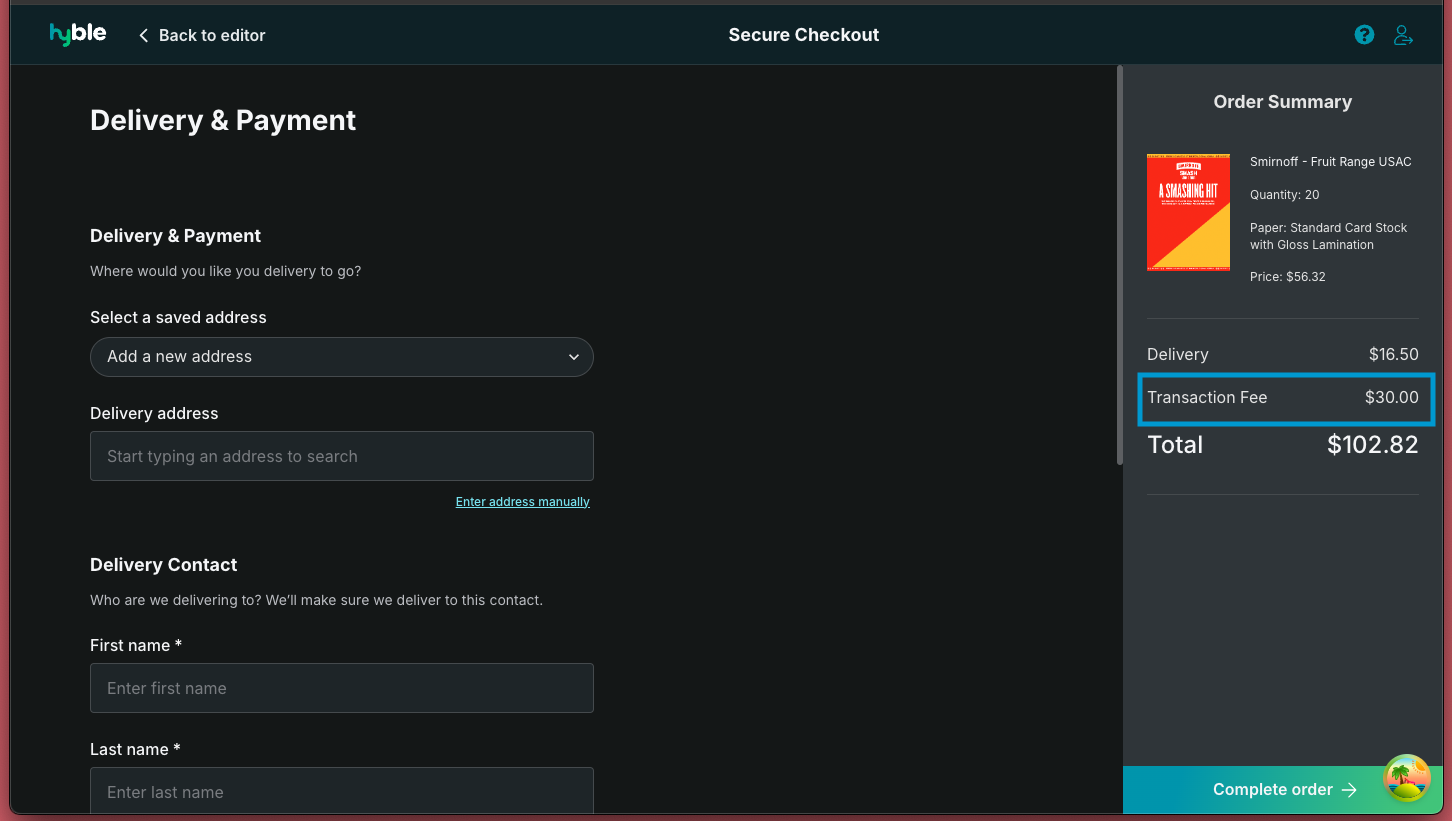
Task: Click Enter address manually link
Action: pyautogui.click(x=522, y=501)
